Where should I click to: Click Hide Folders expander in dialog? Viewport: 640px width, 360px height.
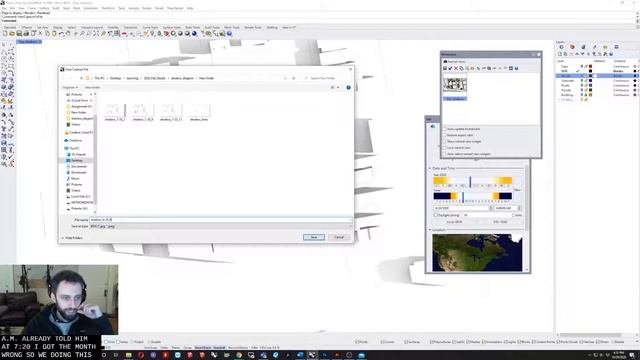tap(72, 238)
